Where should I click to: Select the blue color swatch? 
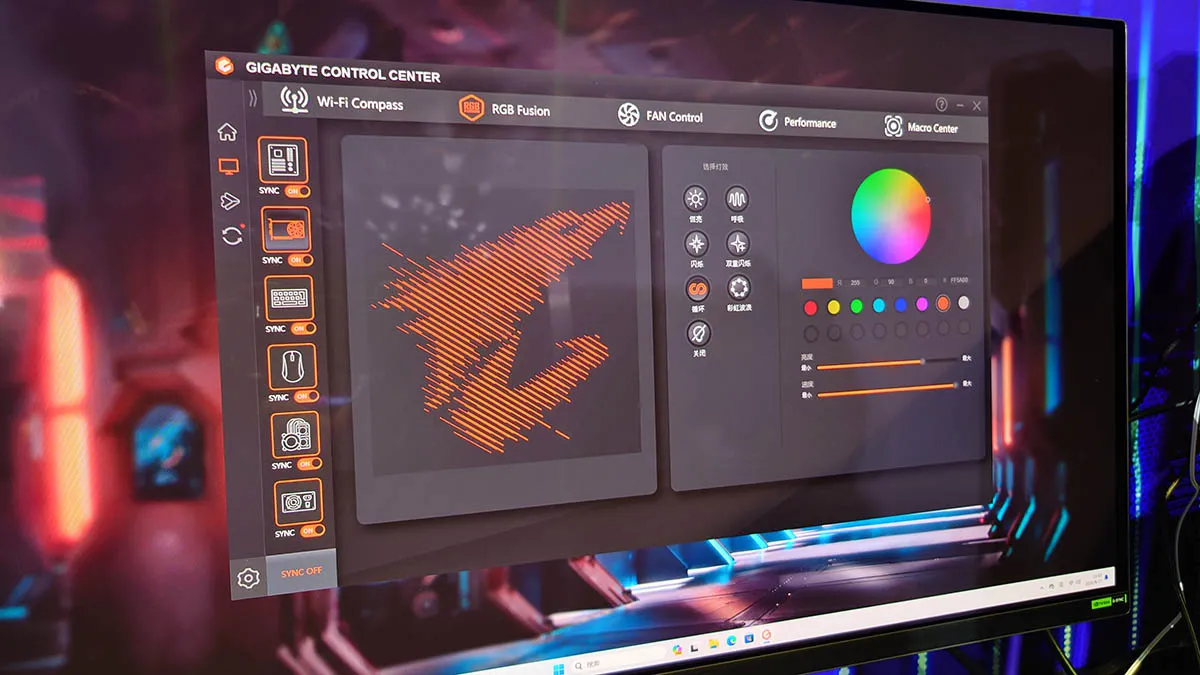[x=901, y=305]
